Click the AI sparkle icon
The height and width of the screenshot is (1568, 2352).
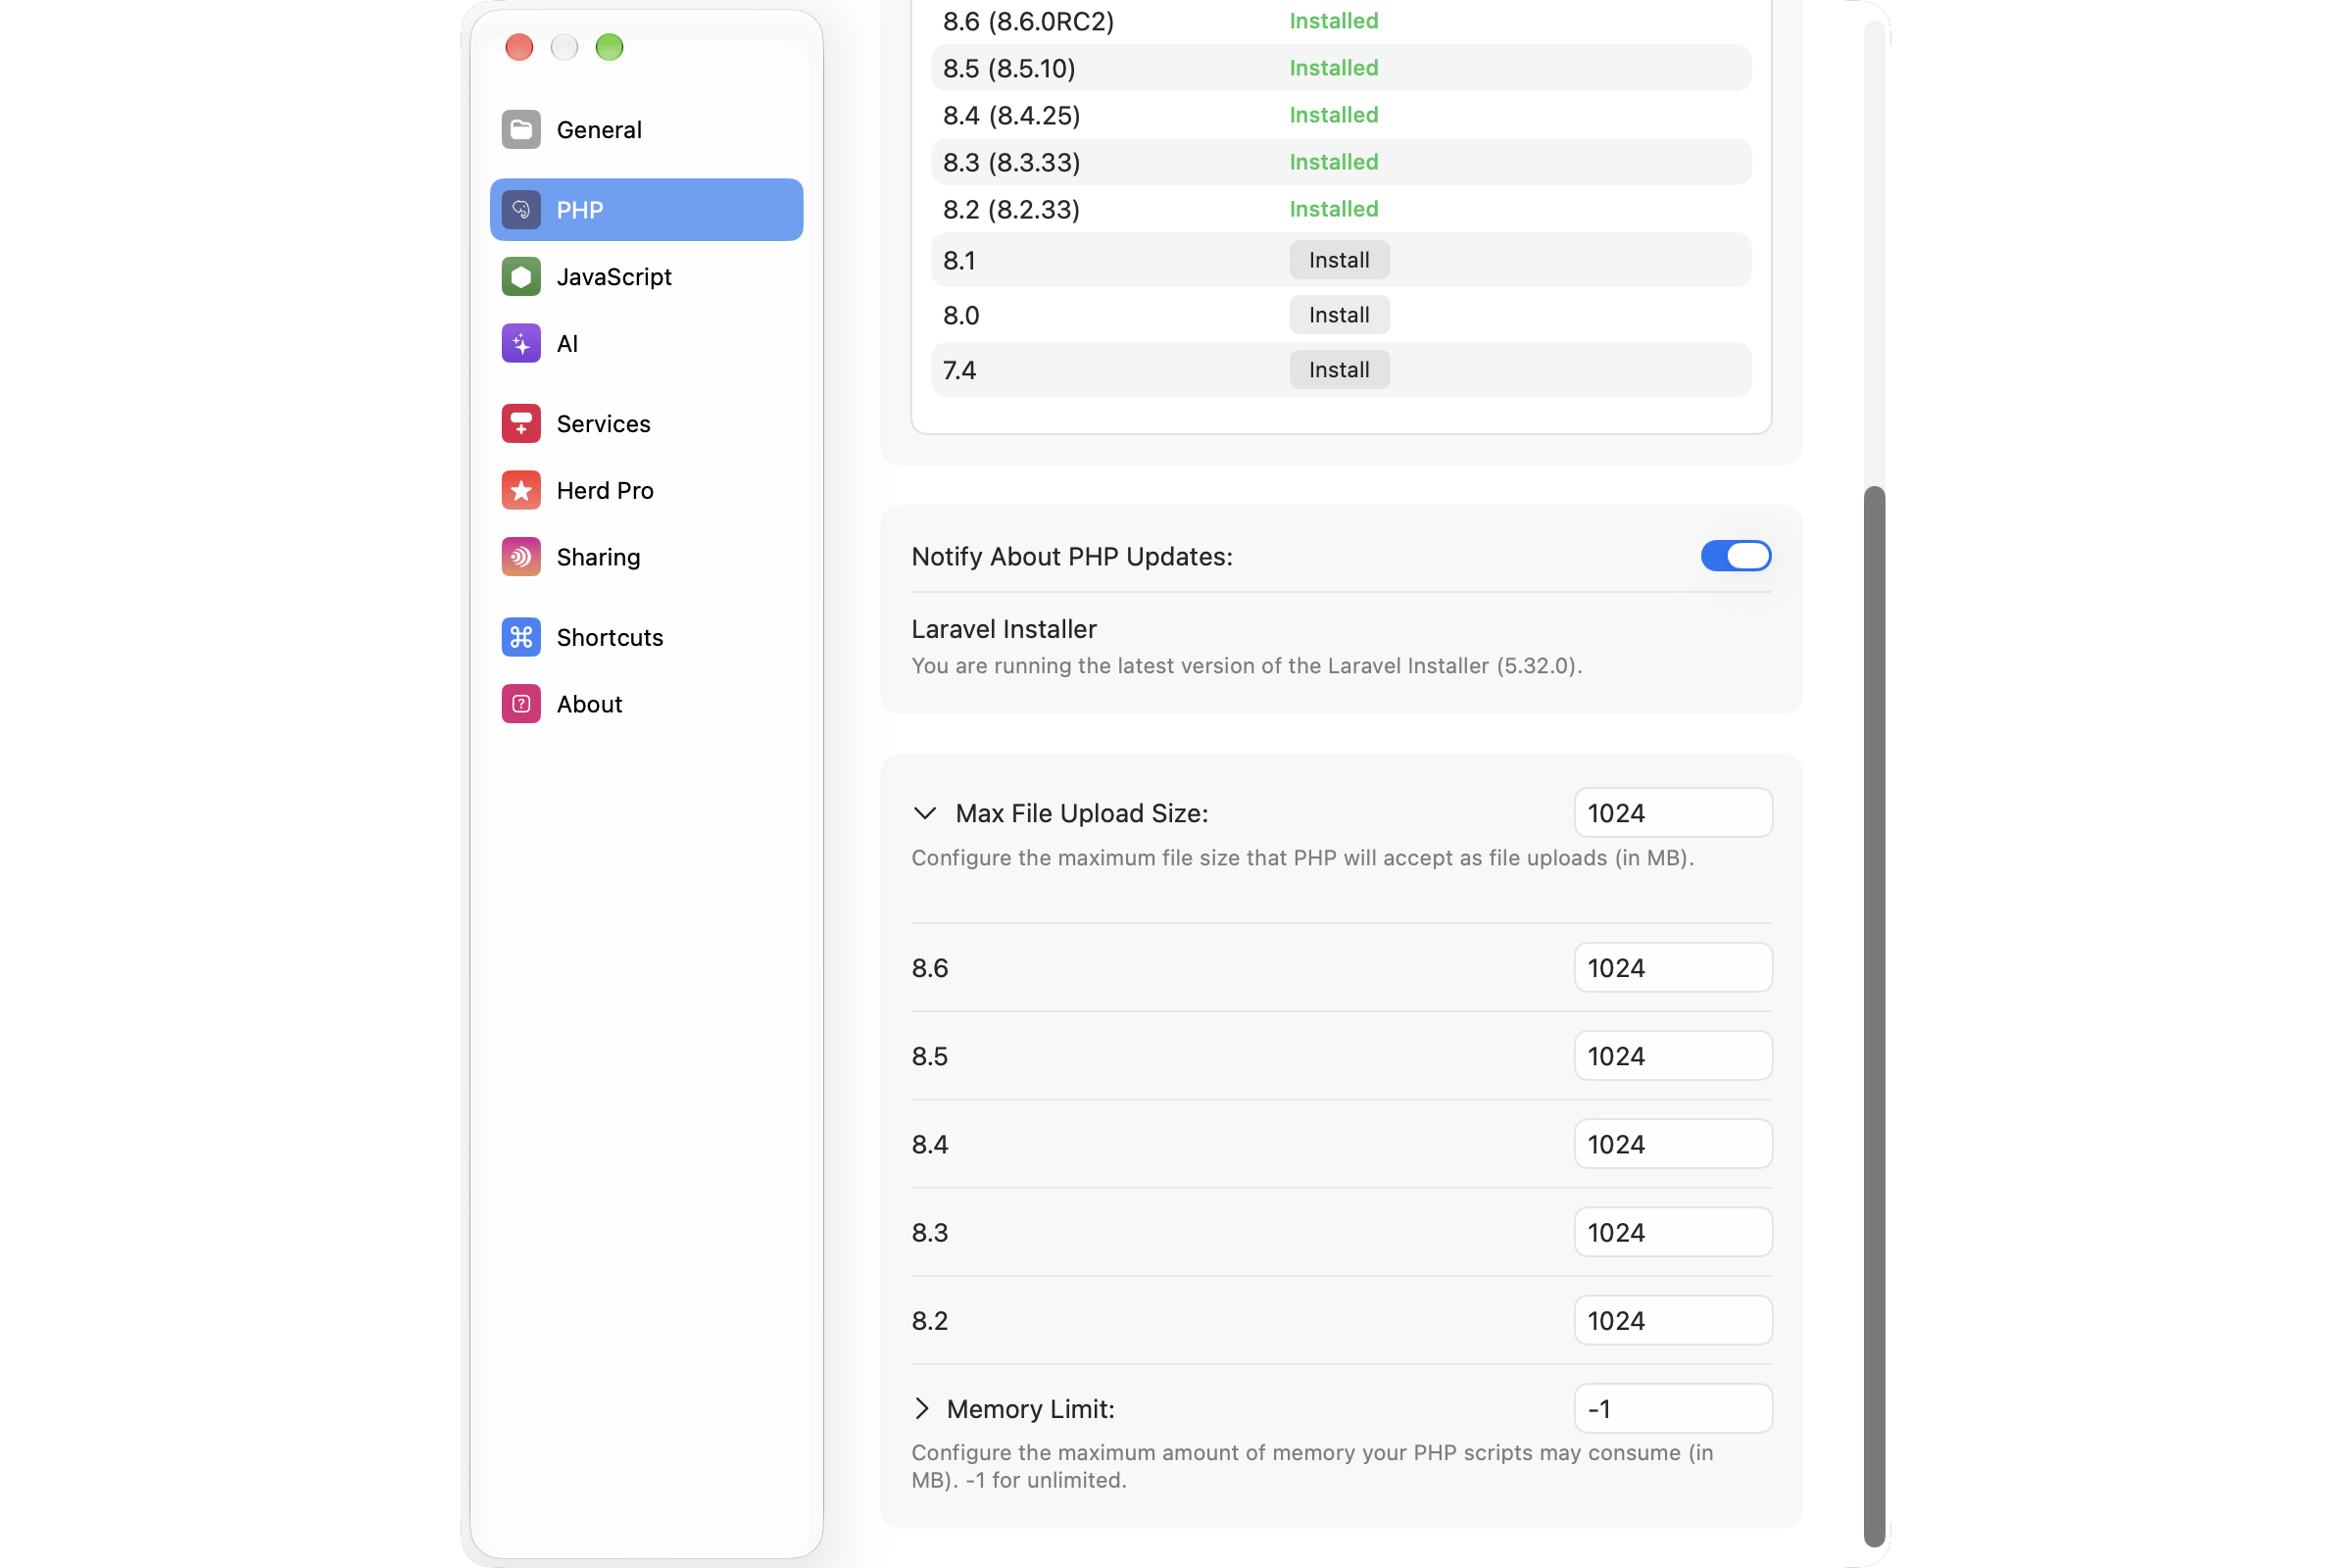pos(521,344)
